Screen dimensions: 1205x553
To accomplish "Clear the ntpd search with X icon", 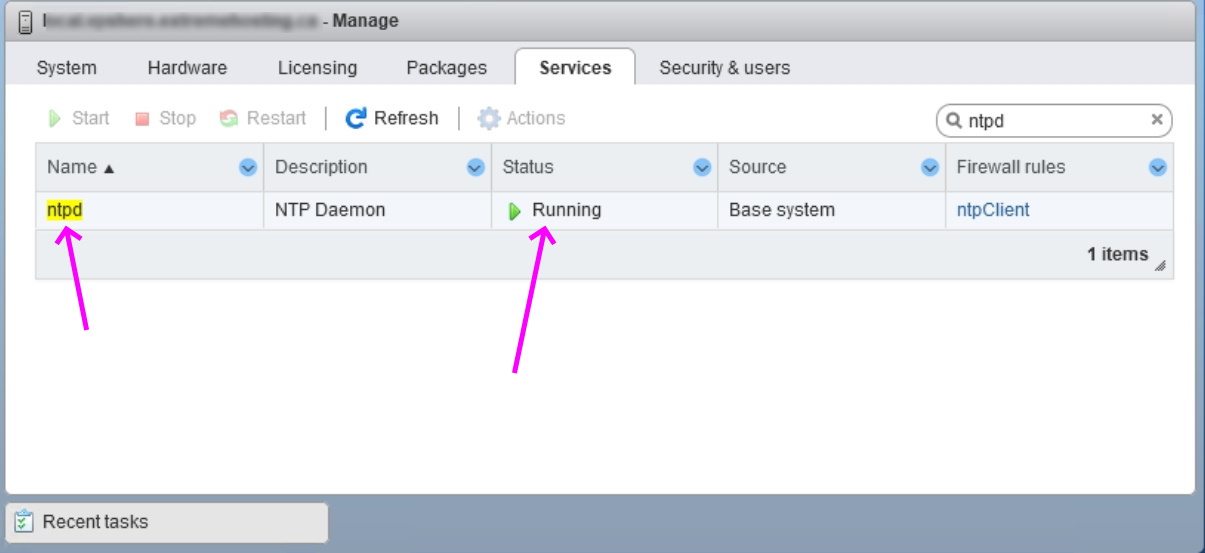I will (x=1157, y=120).
